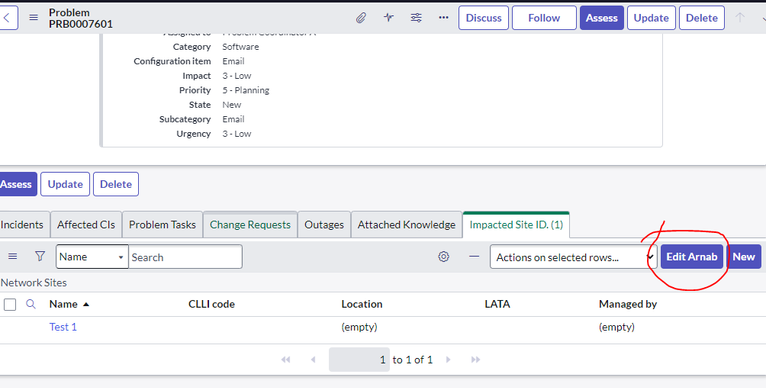766x388 pixels.
Task: Toggle column search magnifier icon
Action: pyautogui.click(x=31, y=304)
